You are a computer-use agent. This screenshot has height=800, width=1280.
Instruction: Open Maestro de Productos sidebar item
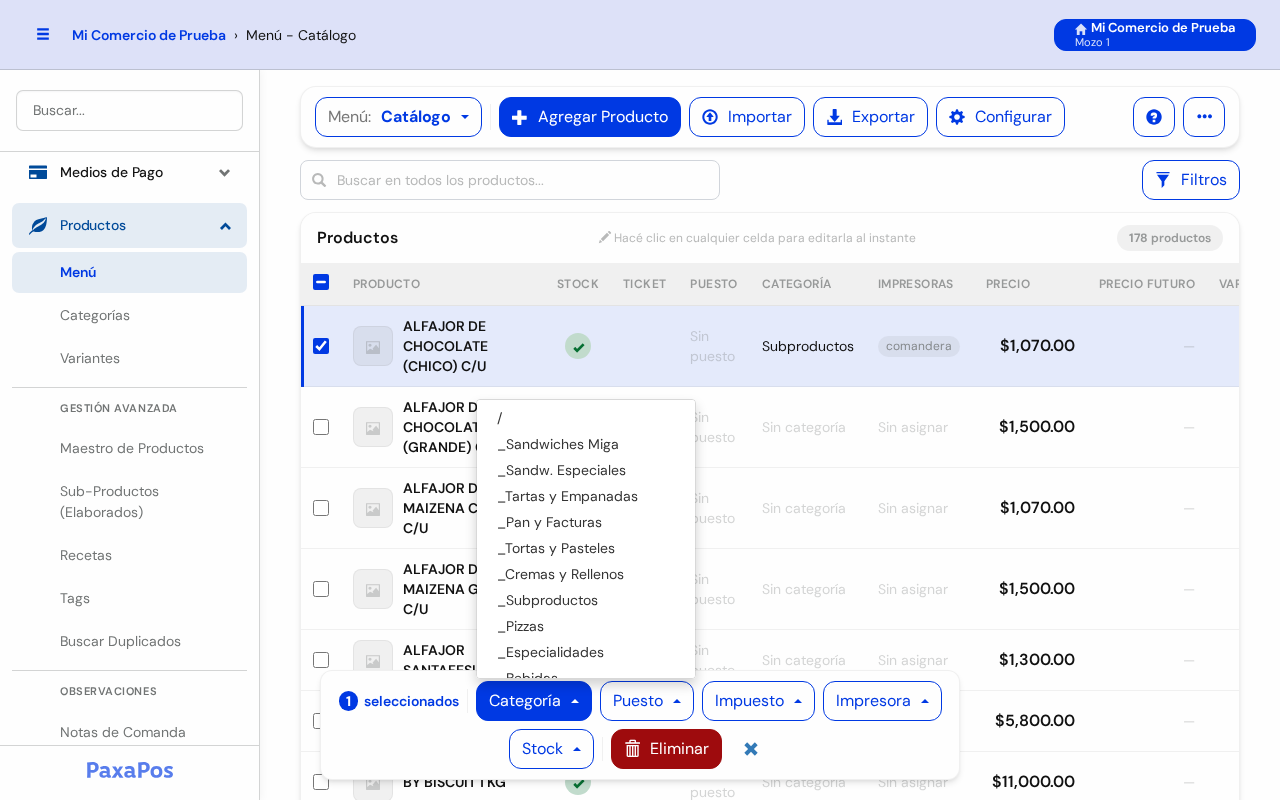point(130,448)
